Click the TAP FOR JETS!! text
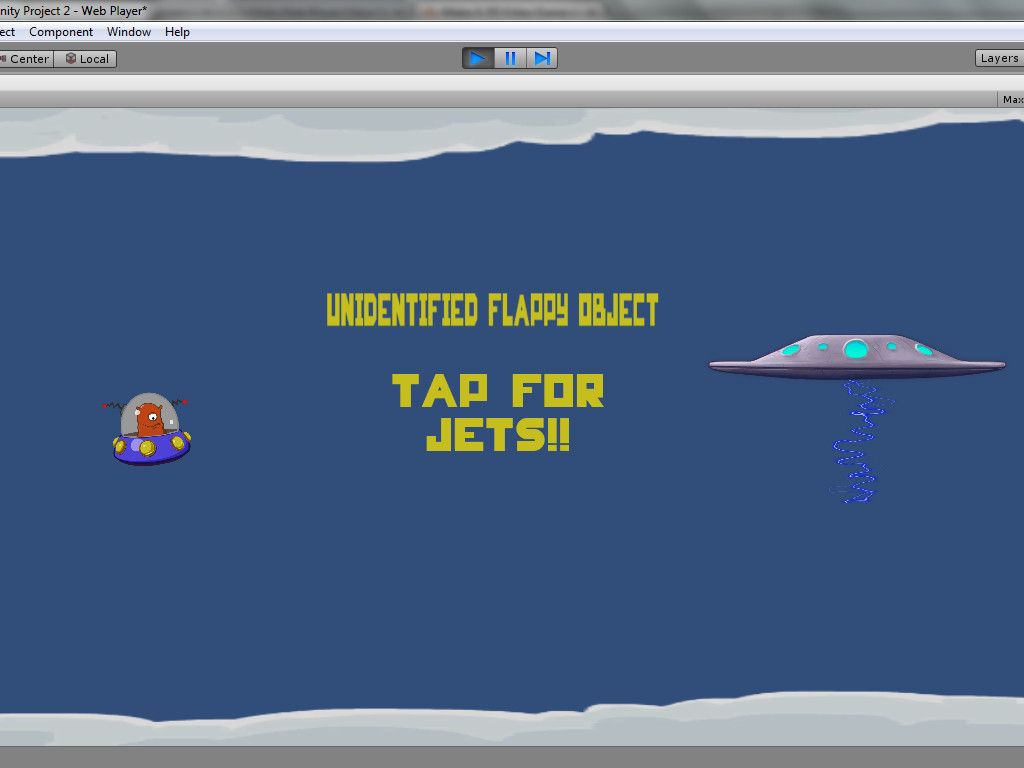 tap(498, 413)
